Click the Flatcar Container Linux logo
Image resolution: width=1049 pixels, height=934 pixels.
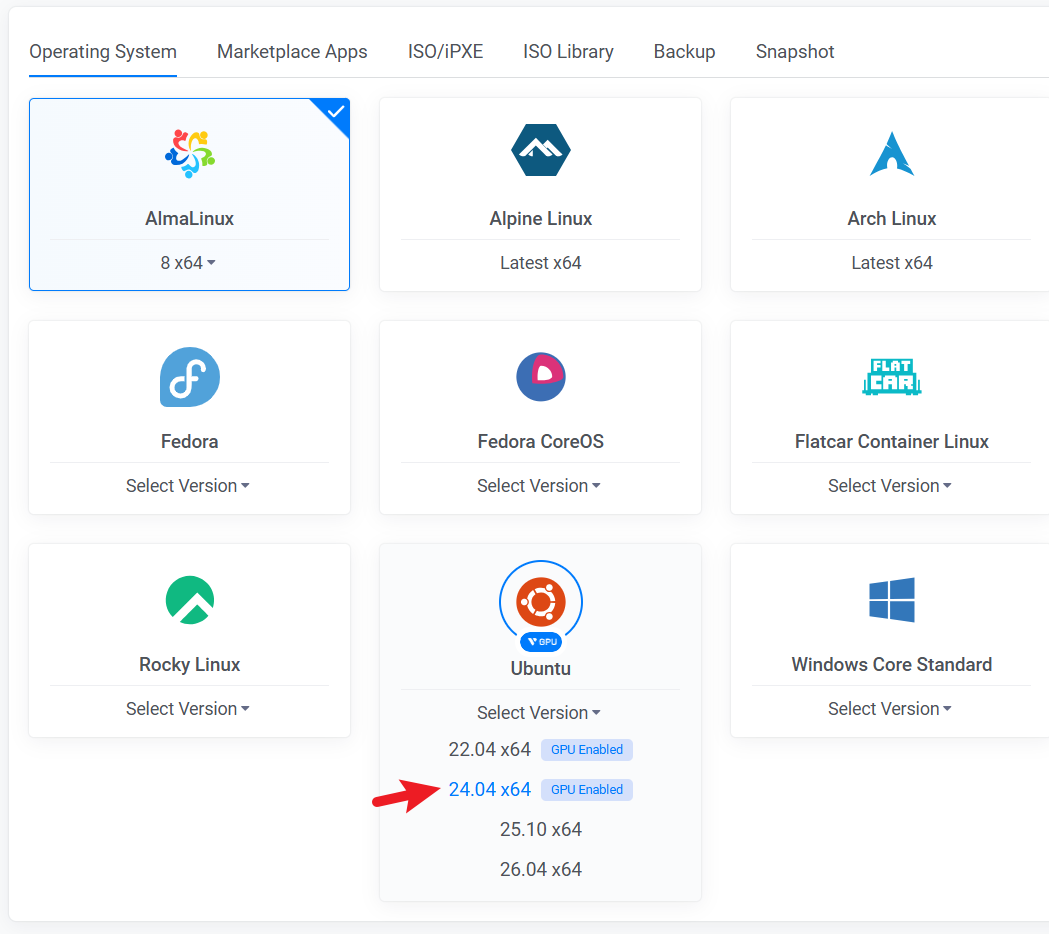[x=892, y=377]
